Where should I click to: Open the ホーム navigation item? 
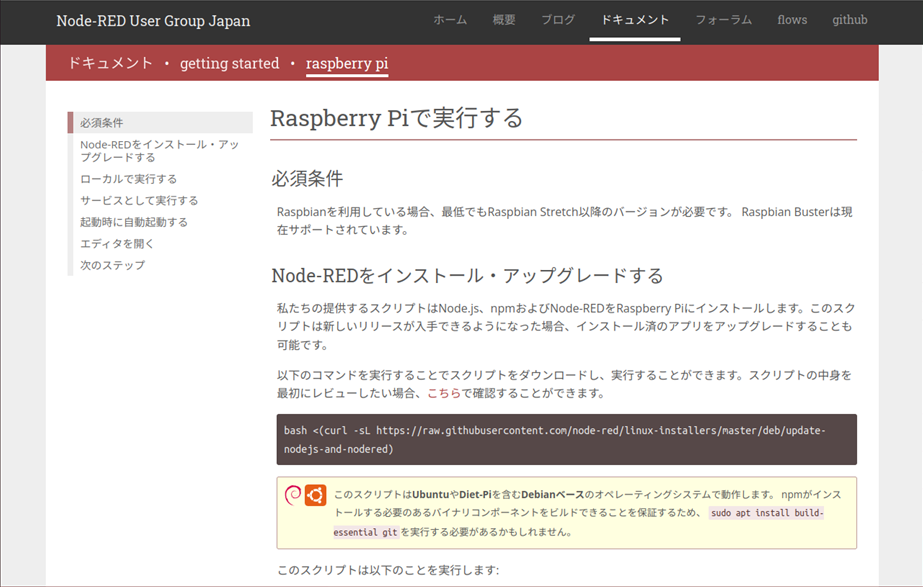click(449, 20)
